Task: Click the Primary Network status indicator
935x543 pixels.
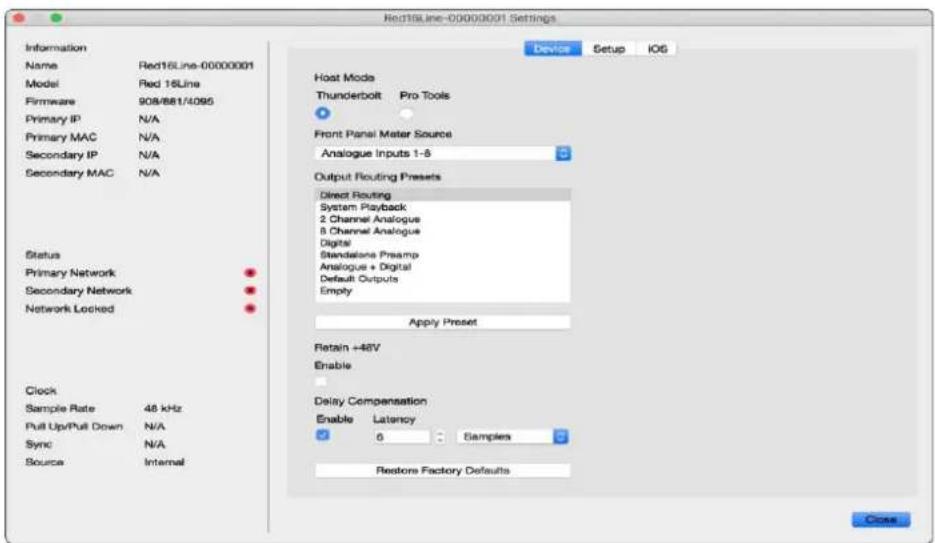Action: click(x=250, y=273)
